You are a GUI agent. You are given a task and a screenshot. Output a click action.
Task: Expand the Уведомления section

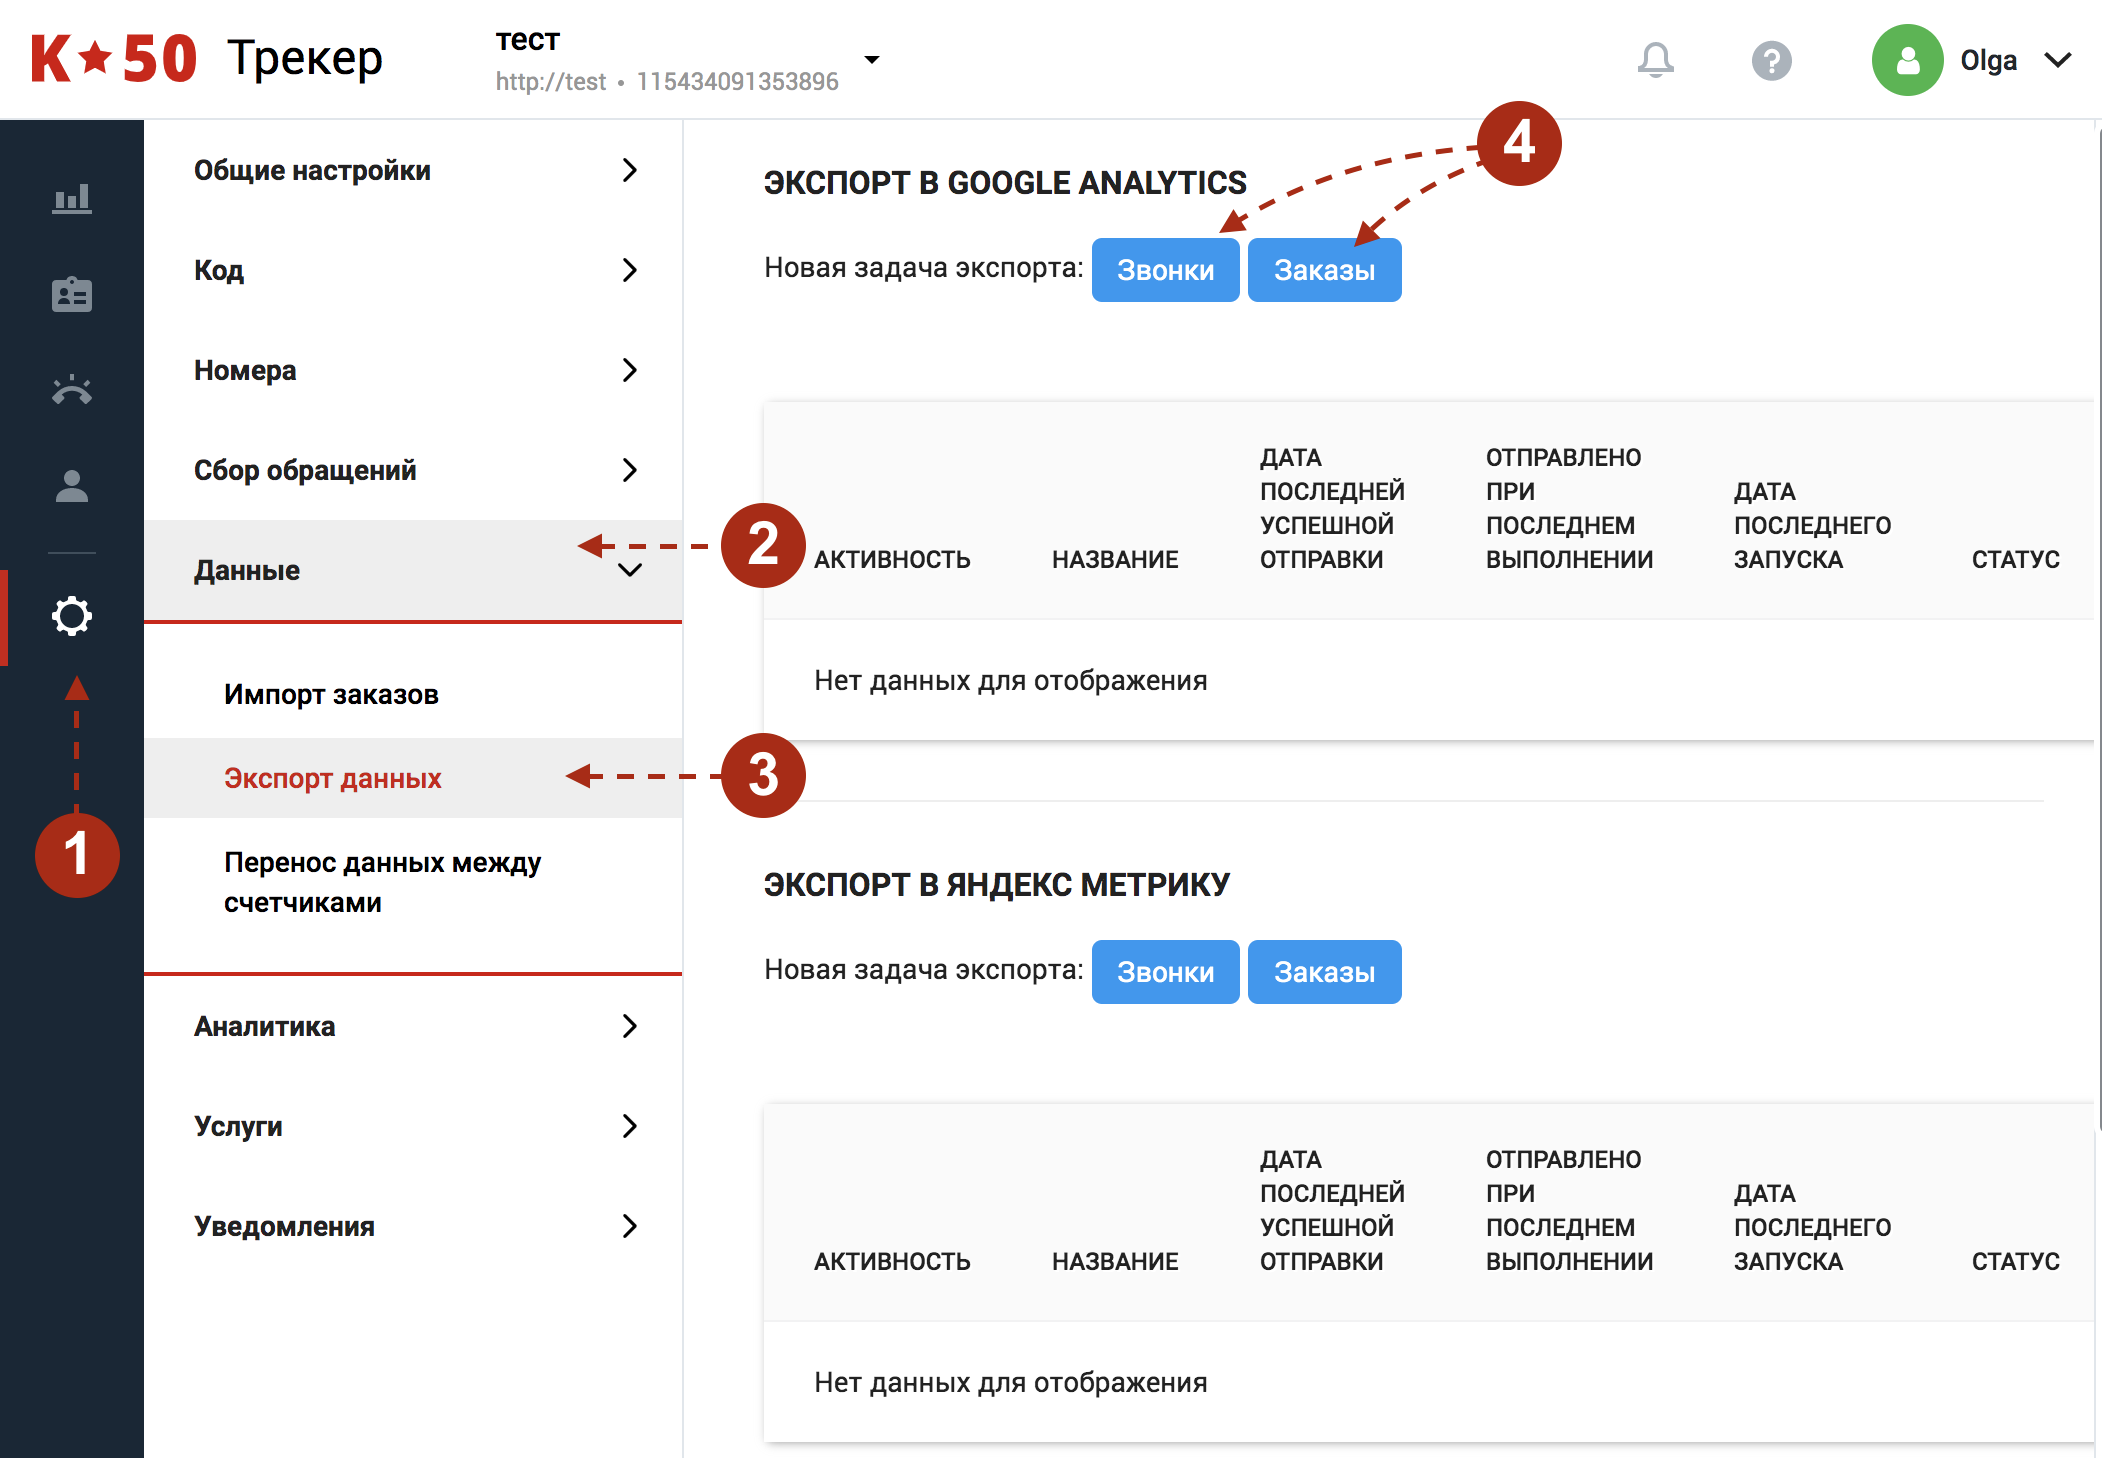tap(413, 1226)
